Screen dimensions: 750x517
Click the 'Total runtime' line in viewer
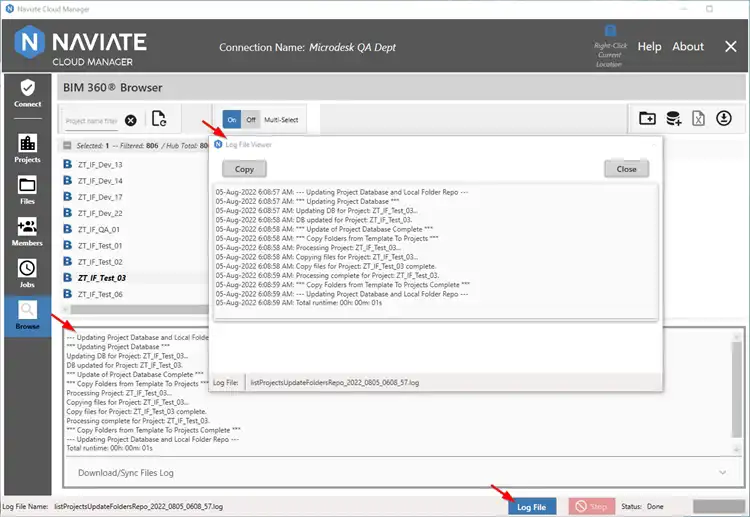coord(298,303)
